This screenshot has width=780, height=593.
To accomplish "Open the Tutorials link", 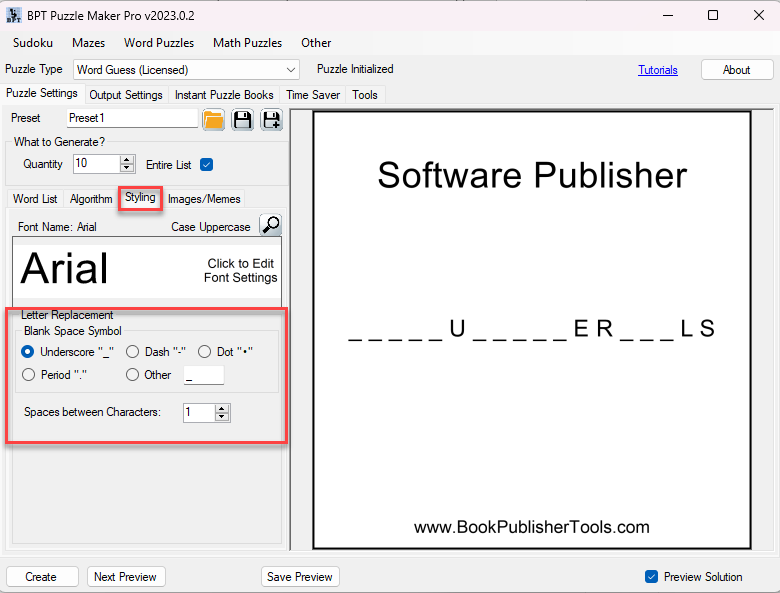I will point(658,70).
